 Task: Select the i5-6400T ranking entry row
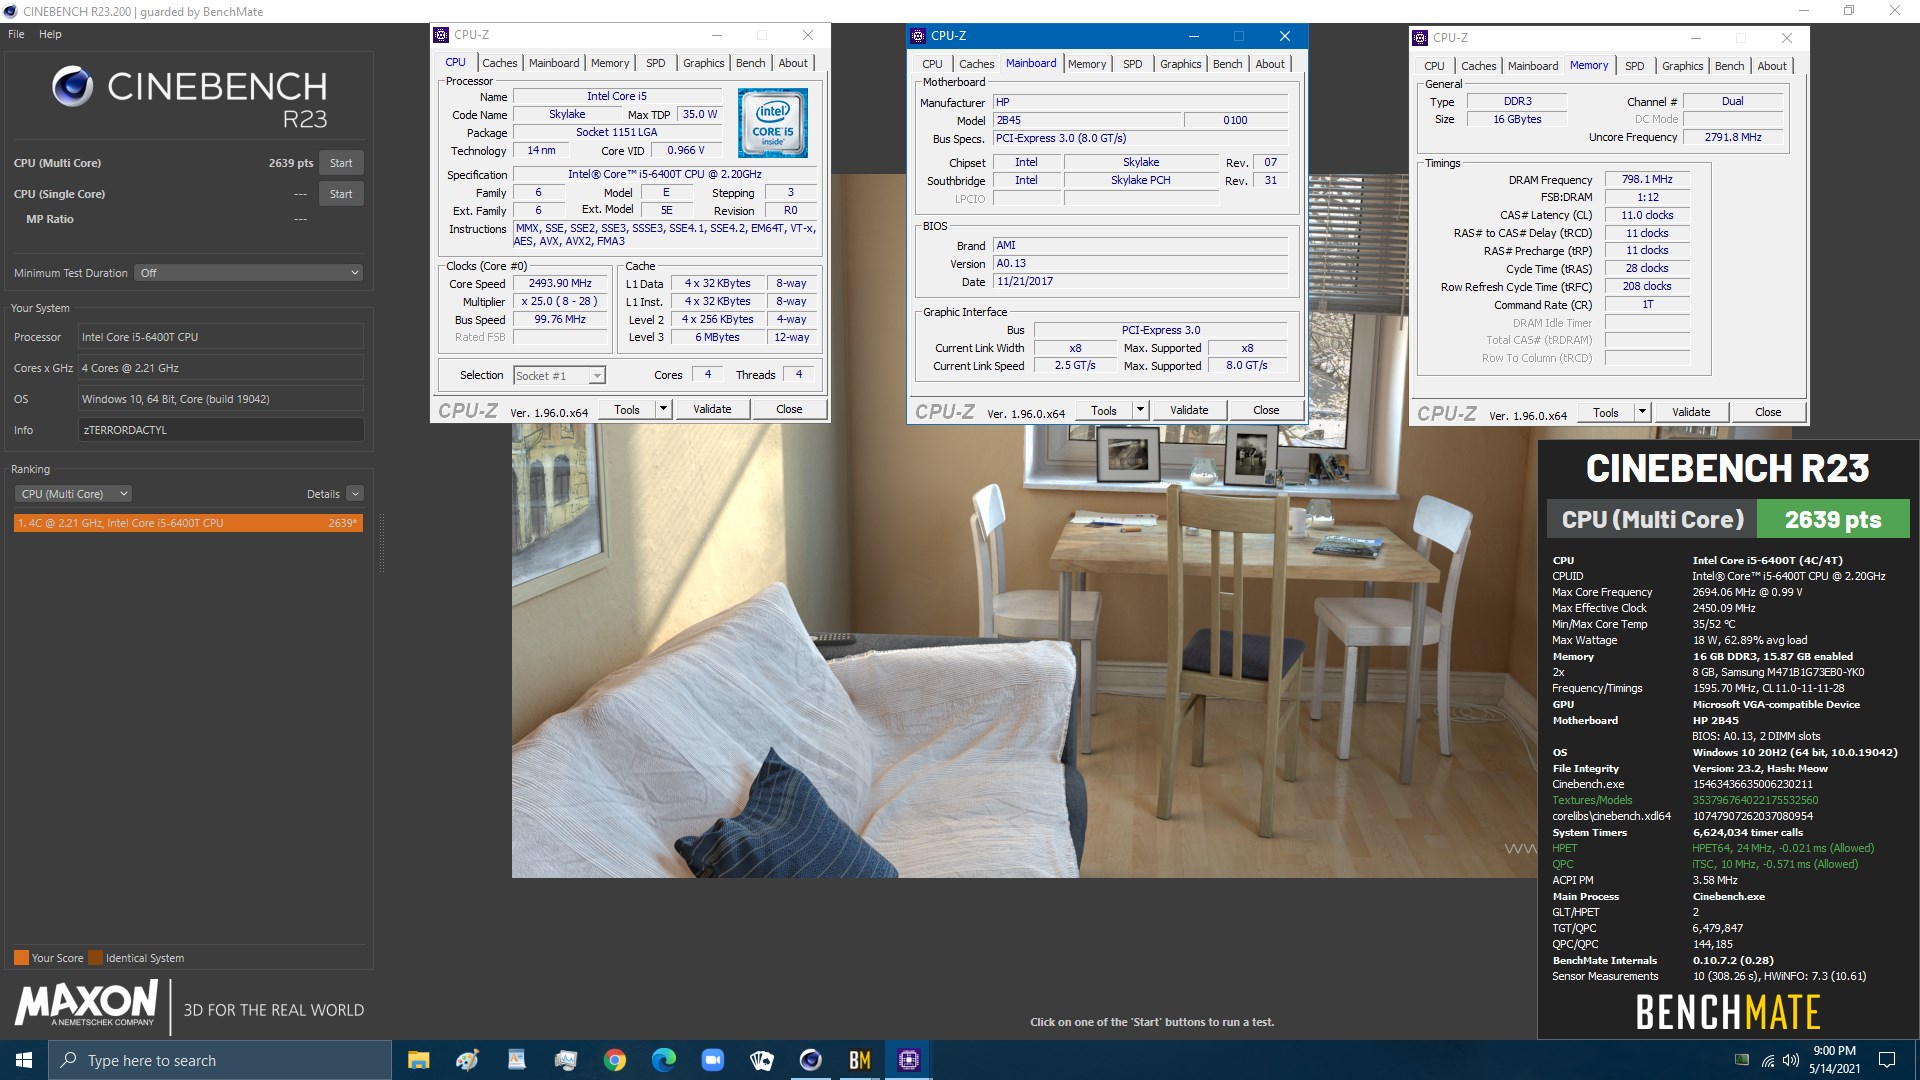188,523
